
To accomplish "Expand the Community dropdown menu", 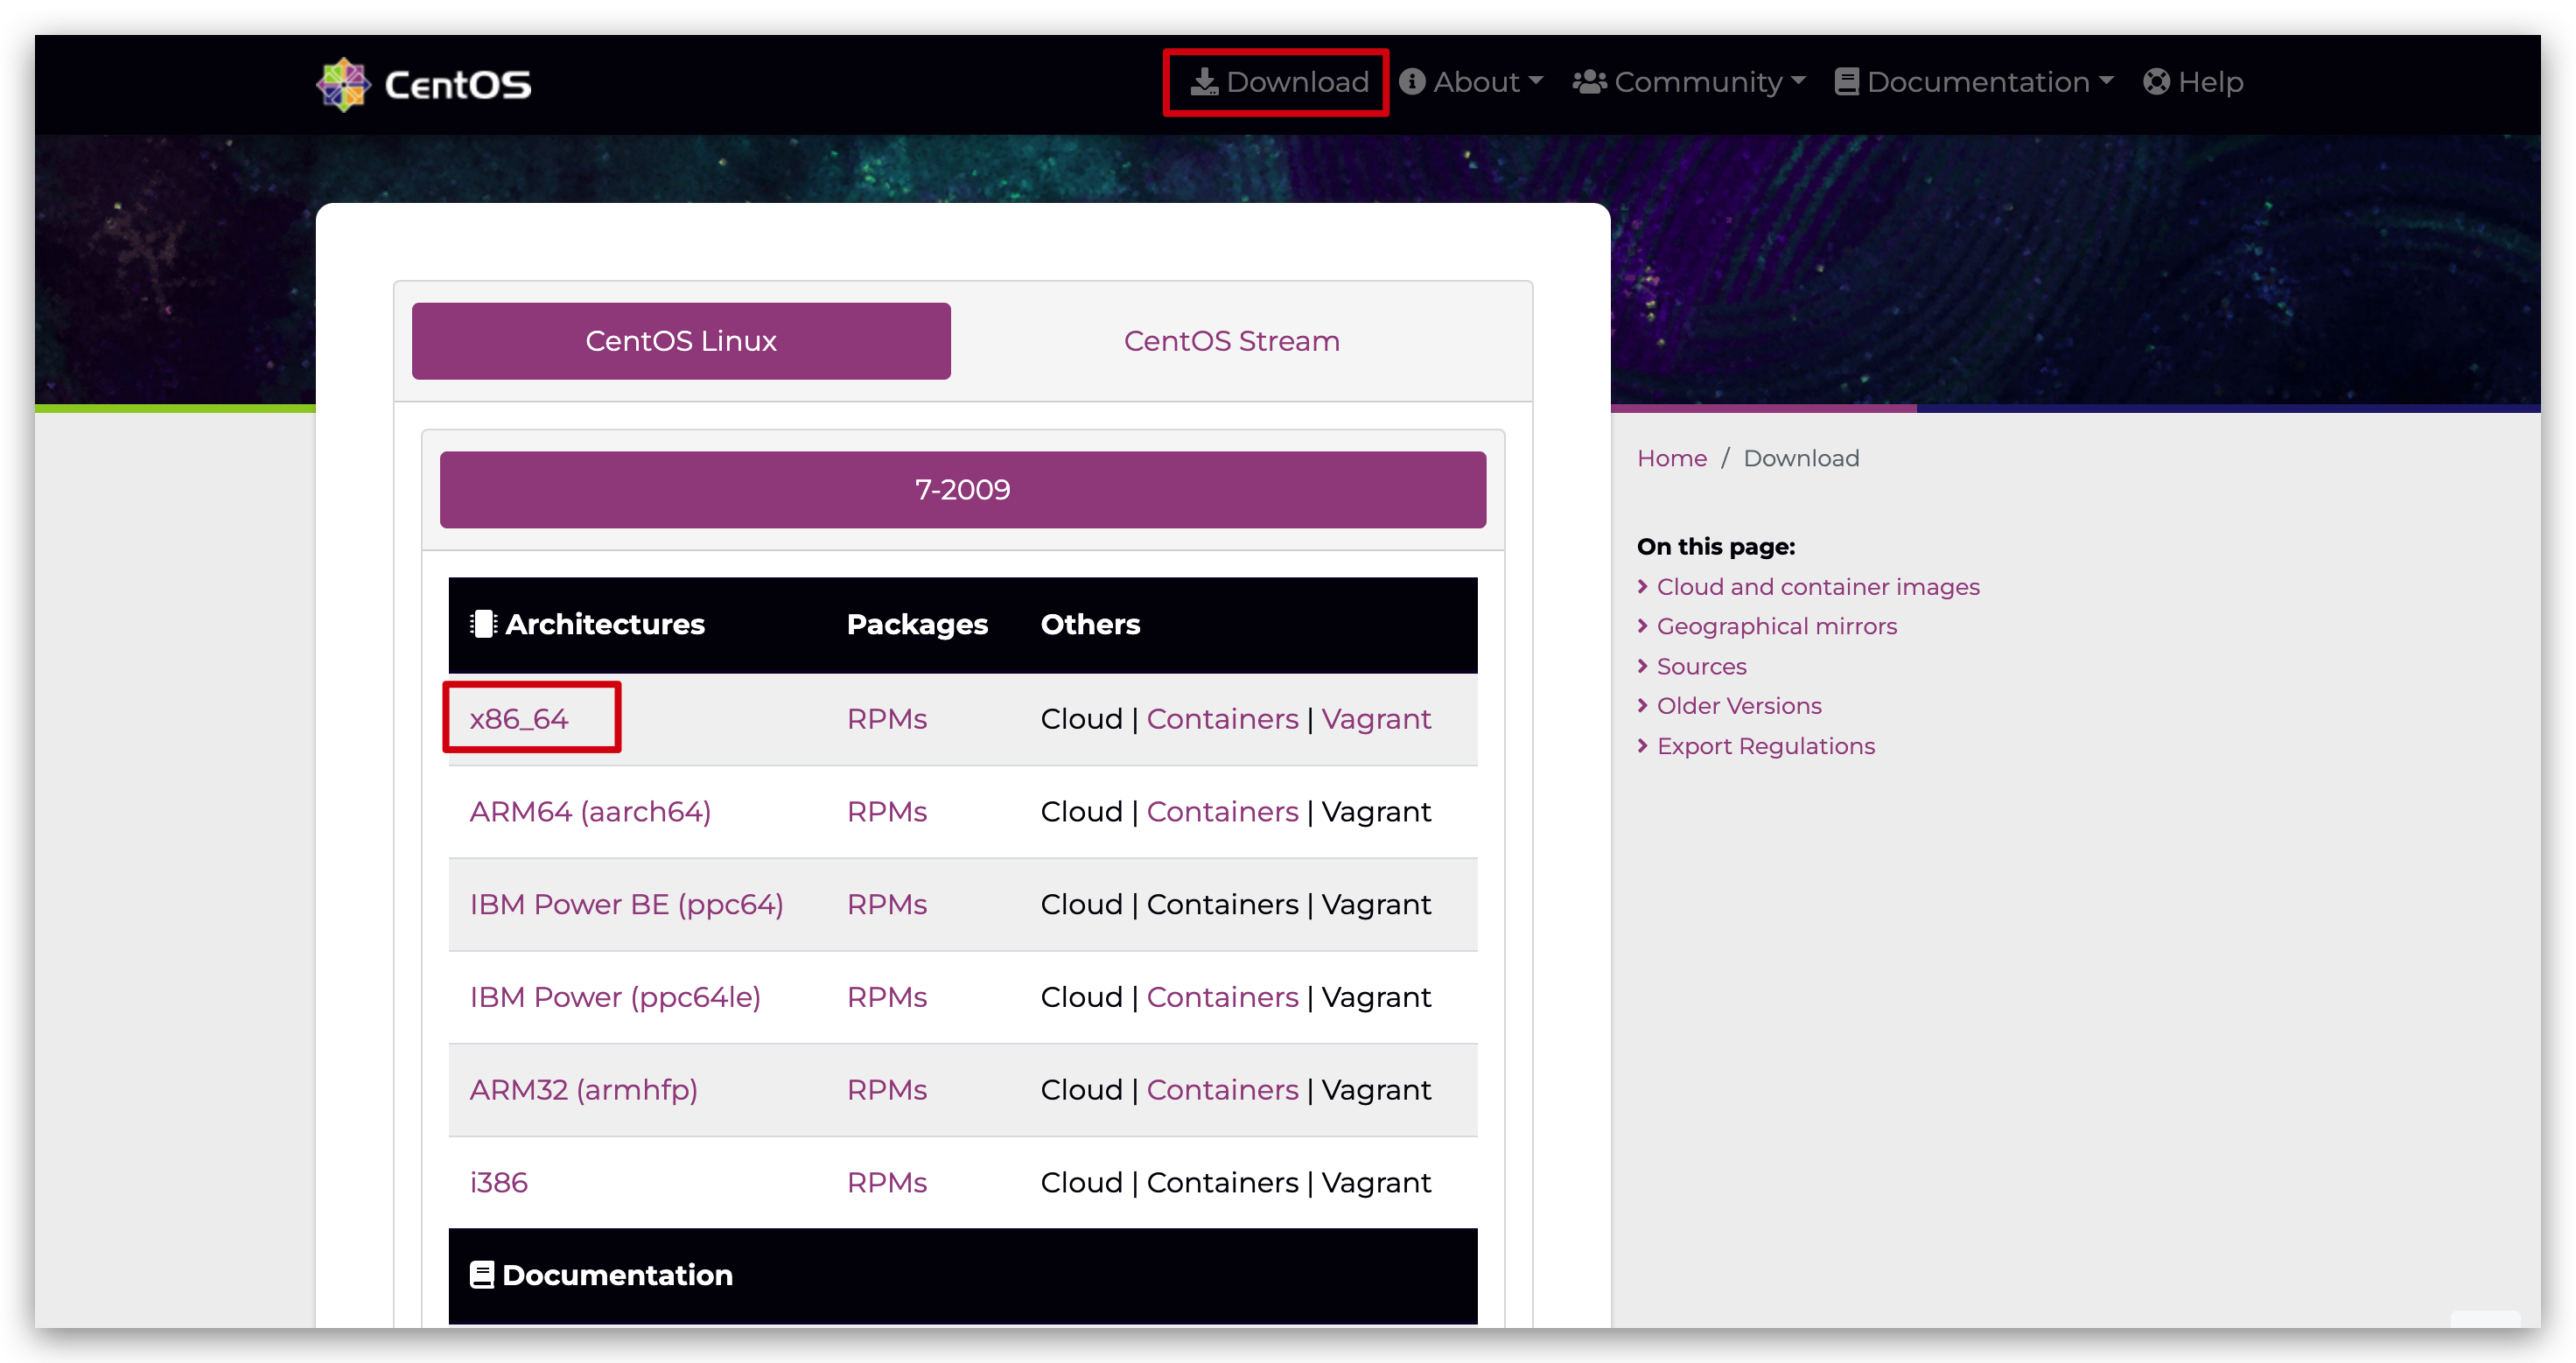I will [x=1689, y=82].
